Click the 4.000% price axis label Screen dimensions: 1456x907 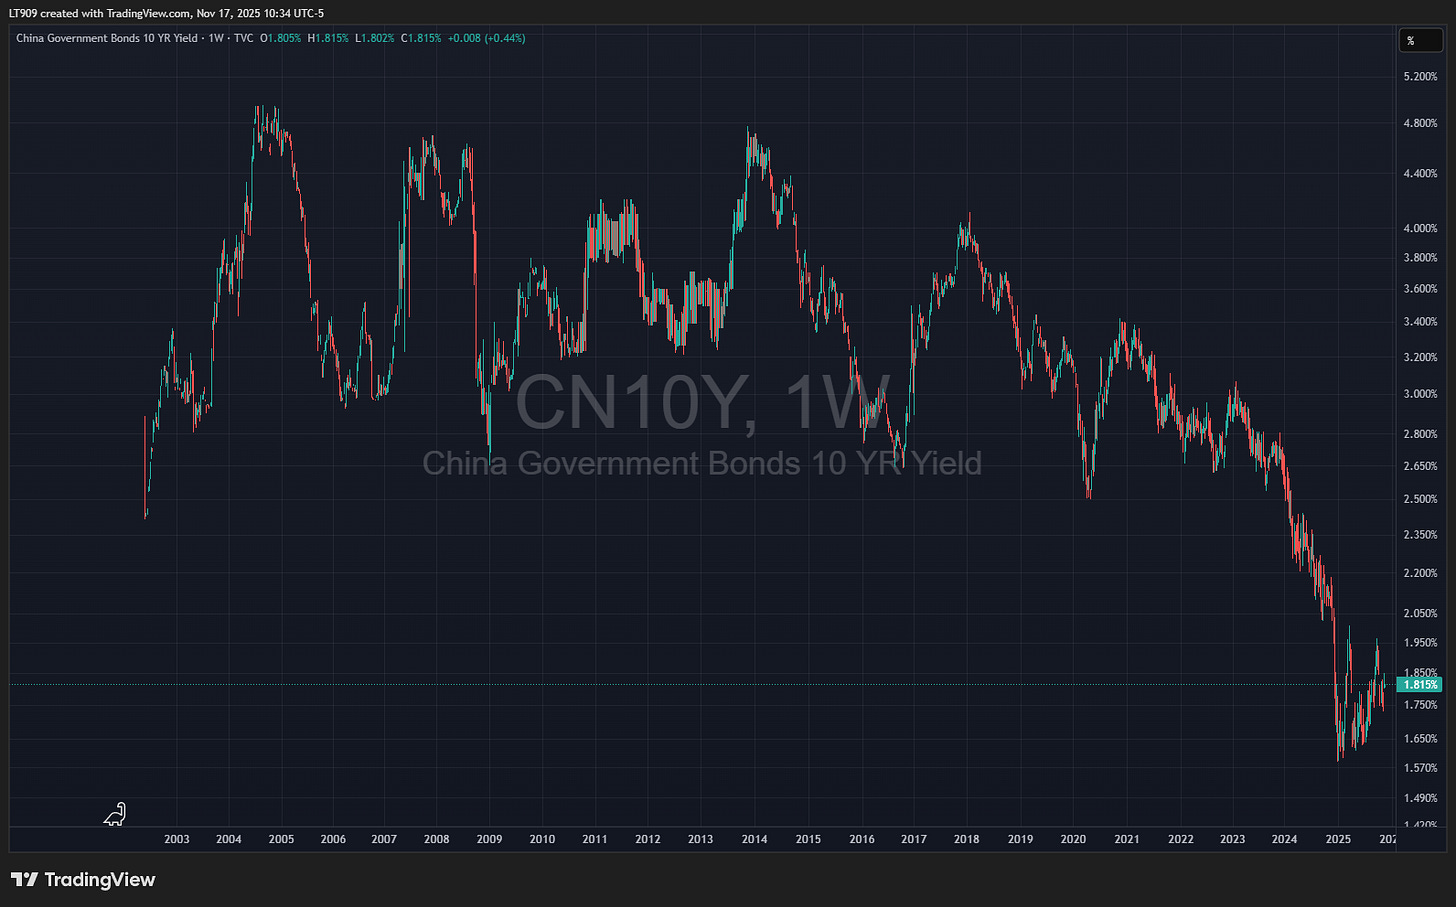(1421, 229)
